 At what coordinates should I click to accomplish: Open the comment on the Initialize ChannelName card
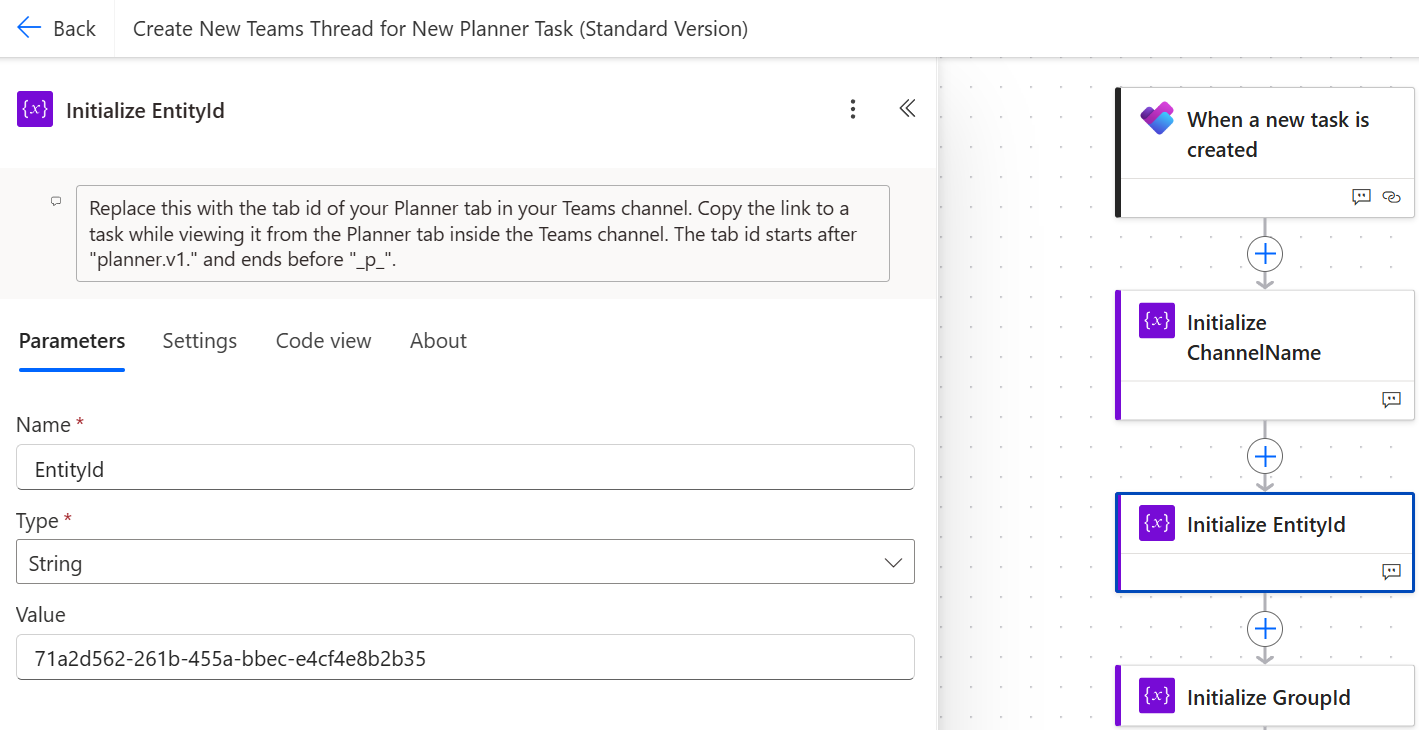(x=1391, y=400)
